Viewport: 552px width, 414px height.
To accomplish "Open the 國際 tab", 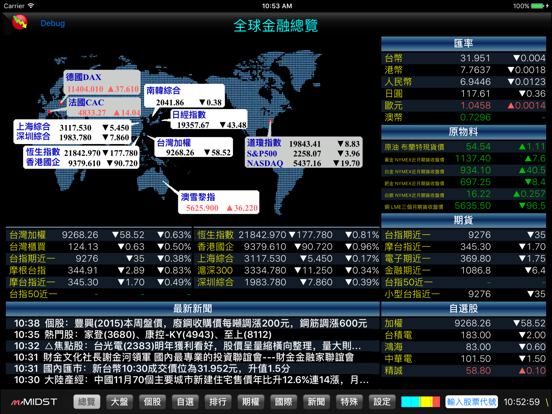I will 283,402.
